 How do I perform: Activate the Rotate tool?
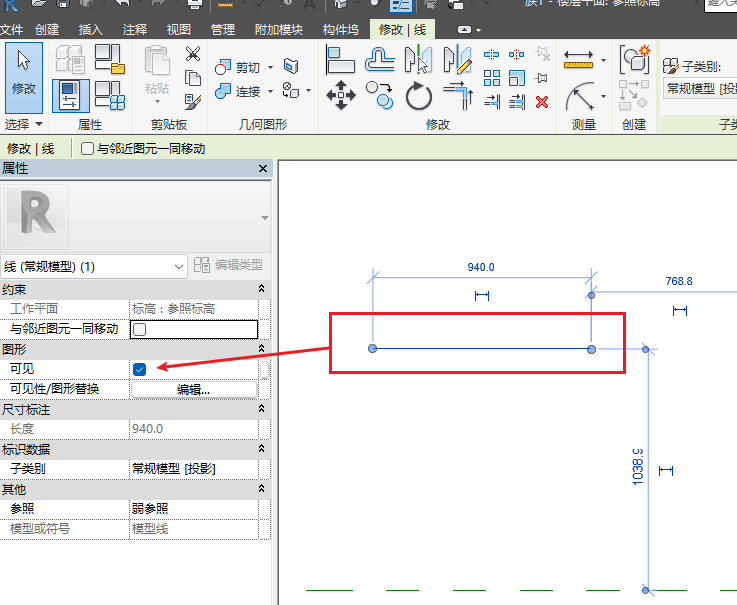coord(418,96)
